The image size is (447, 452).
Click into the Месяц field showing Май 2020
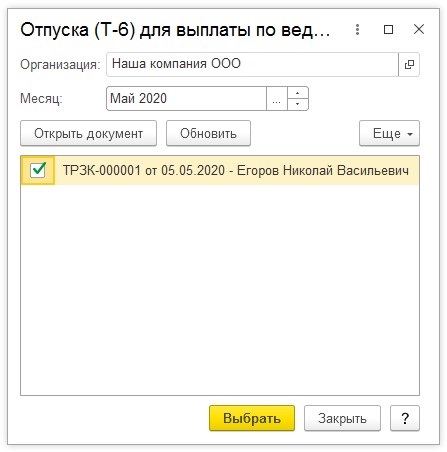coord(186,99)
